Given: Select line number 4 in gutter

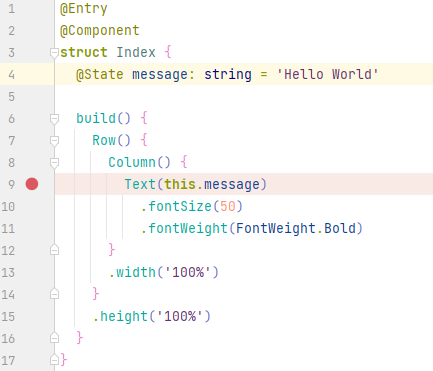Looking at the screenshot, I should click(12, 74).
